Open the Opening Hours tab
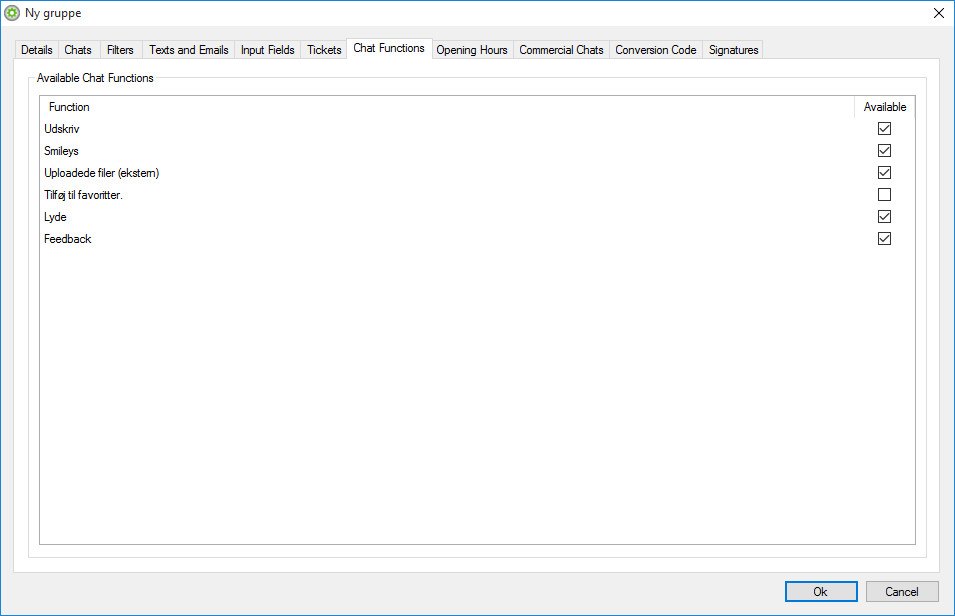This screenshot has width=955, height=616. tap(472, 50)
